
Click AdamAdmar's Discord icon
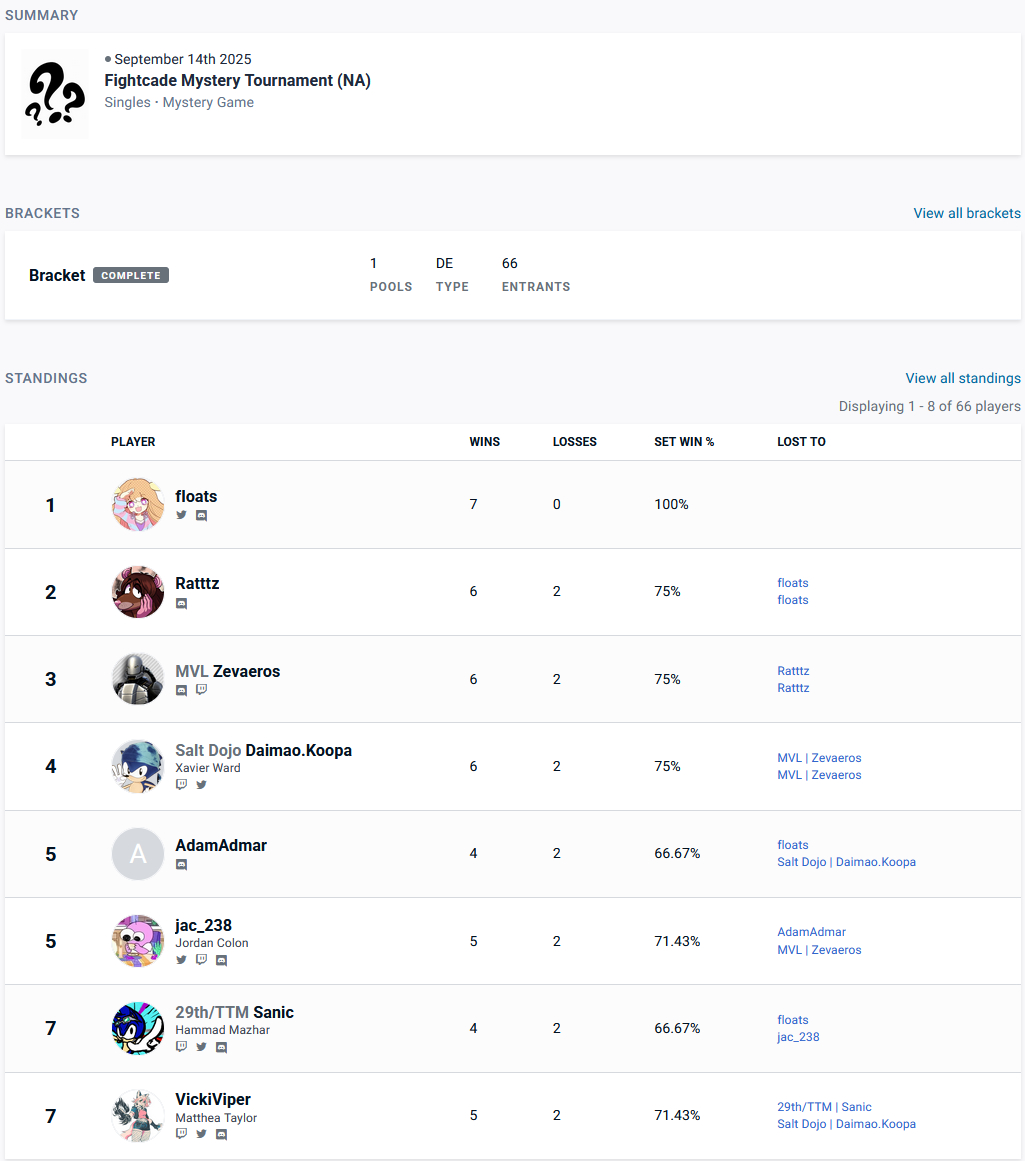tap(181, 865)
